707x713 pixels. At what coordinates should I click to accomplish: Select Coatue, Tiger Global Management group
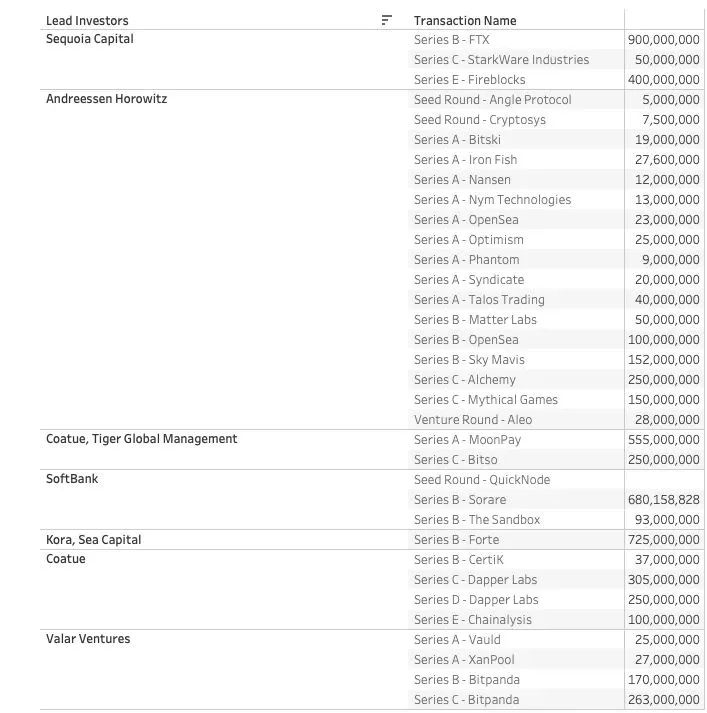141,439
